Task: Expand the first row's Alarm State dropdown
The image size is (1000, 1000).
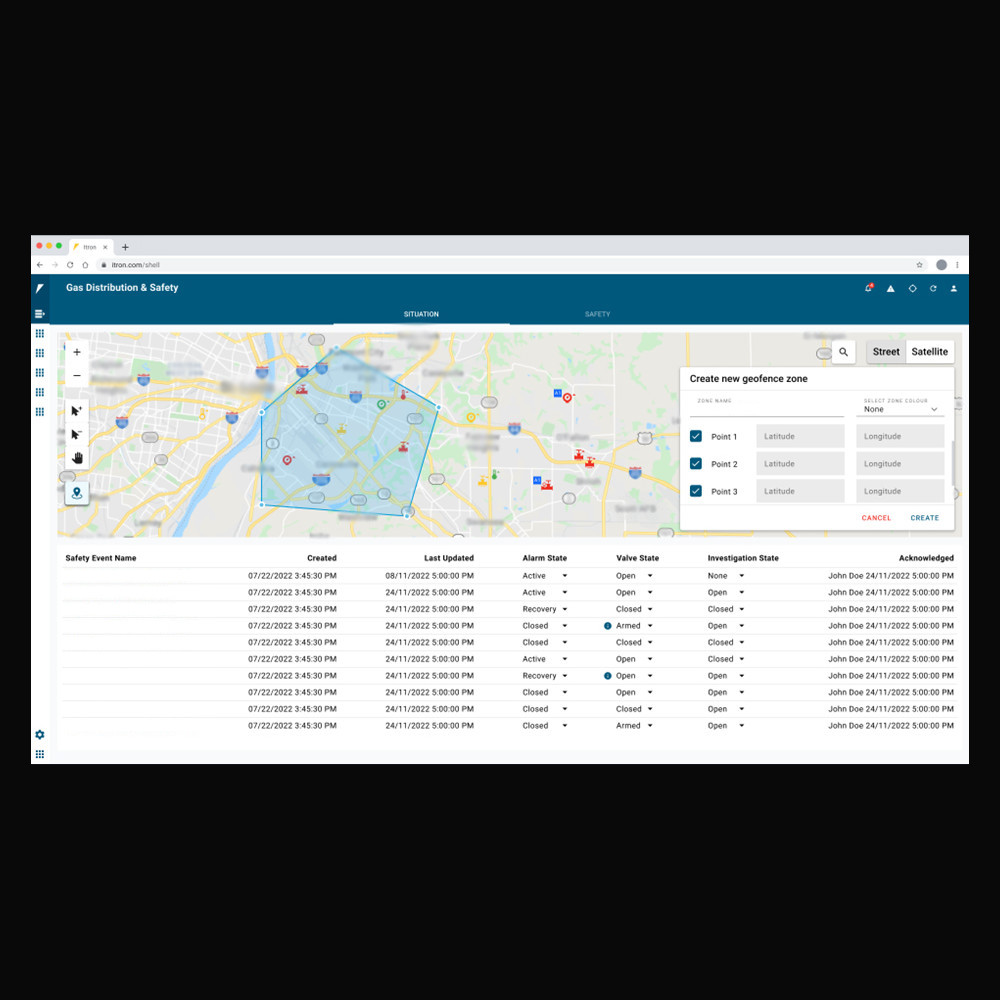Action: click(564, 576)
